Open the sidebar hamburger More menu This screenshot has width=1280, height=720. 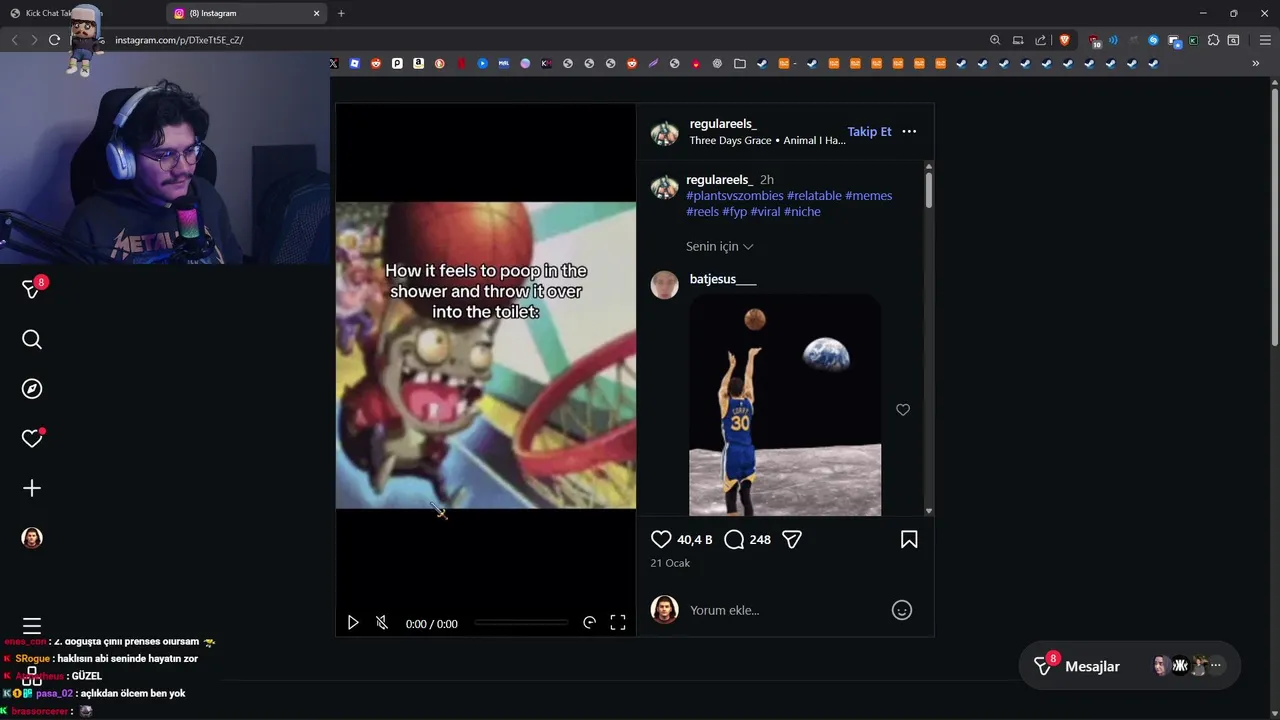[x=32, y=626]
